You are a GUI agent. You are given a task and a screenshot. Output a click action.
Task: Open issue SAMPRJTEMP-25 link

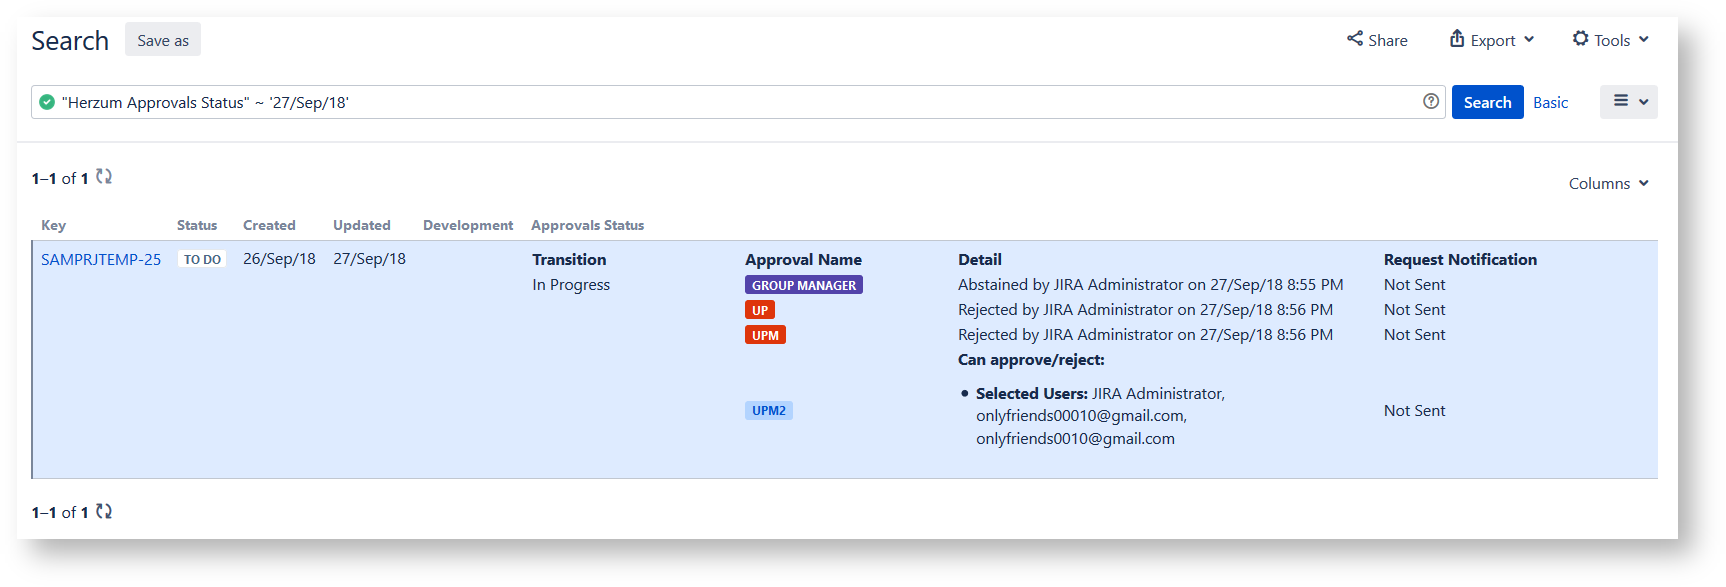pos(101,259)
